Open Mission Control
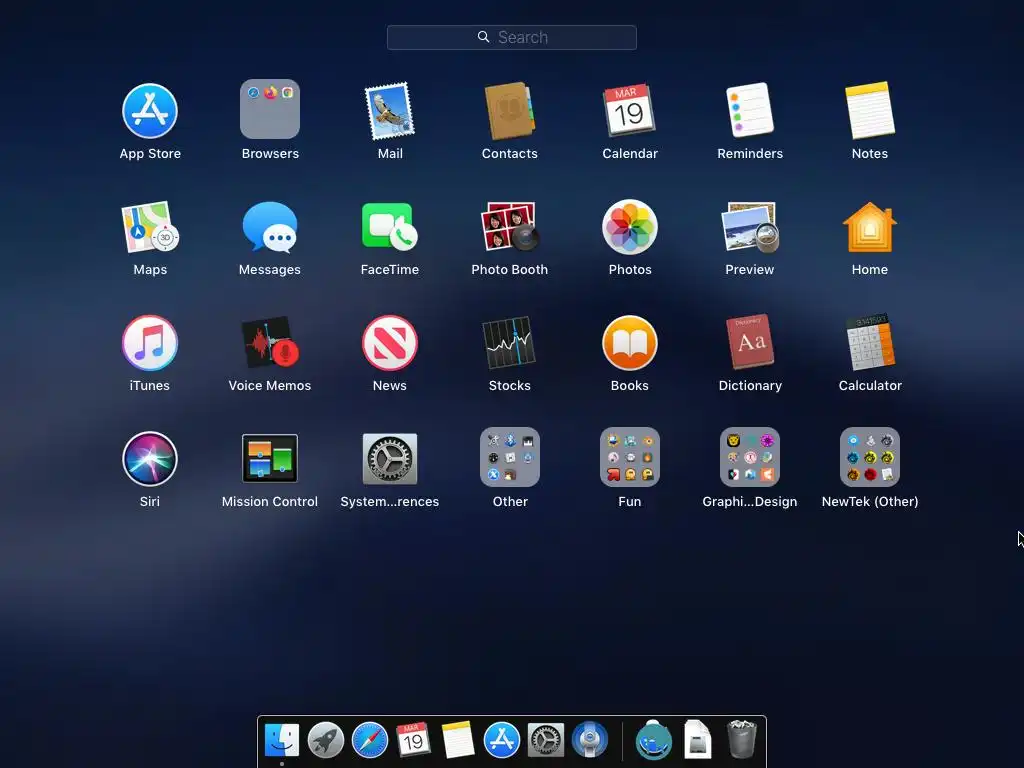The image size is (1024, 768). click(270, 458)
